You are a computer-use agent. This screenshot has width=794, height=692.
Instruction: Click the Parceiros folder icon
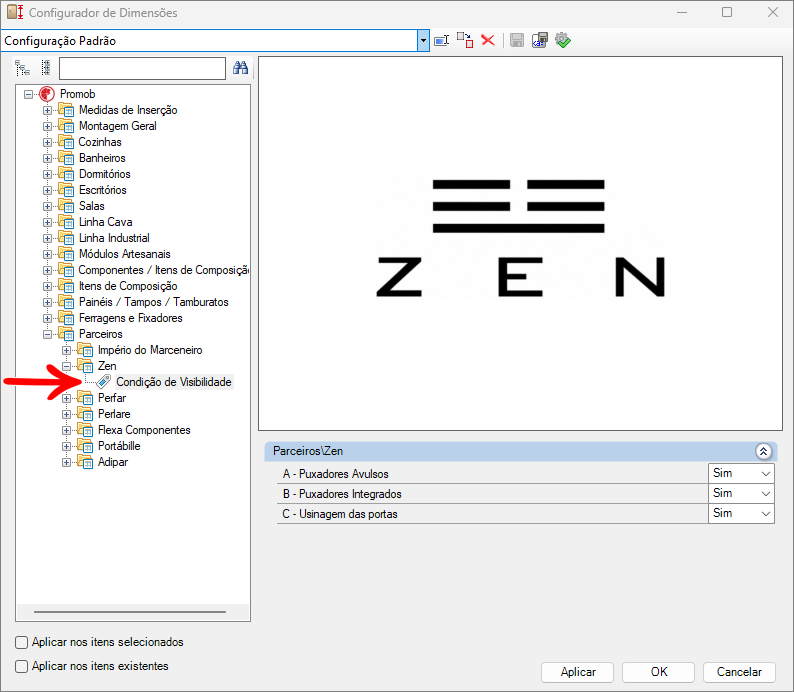pyautogui.click(x=66, y=334)
